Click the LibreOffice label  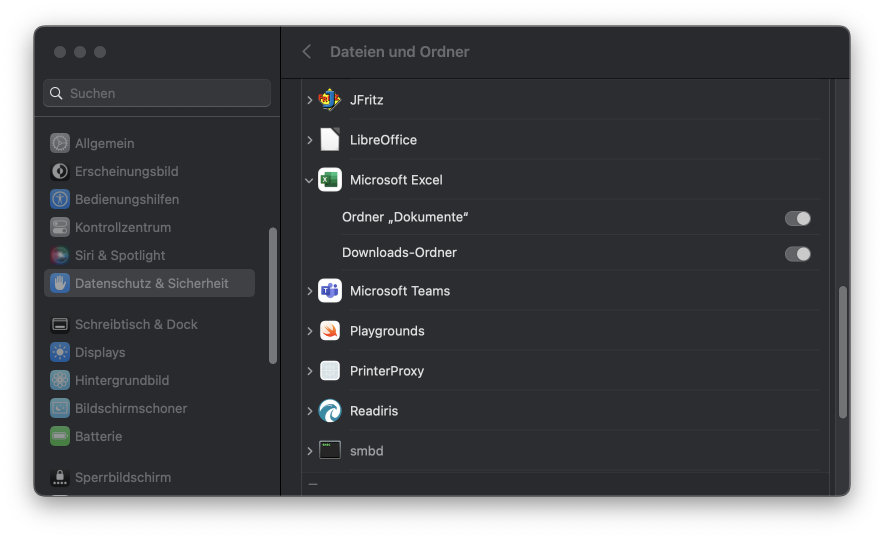(383, 140)
